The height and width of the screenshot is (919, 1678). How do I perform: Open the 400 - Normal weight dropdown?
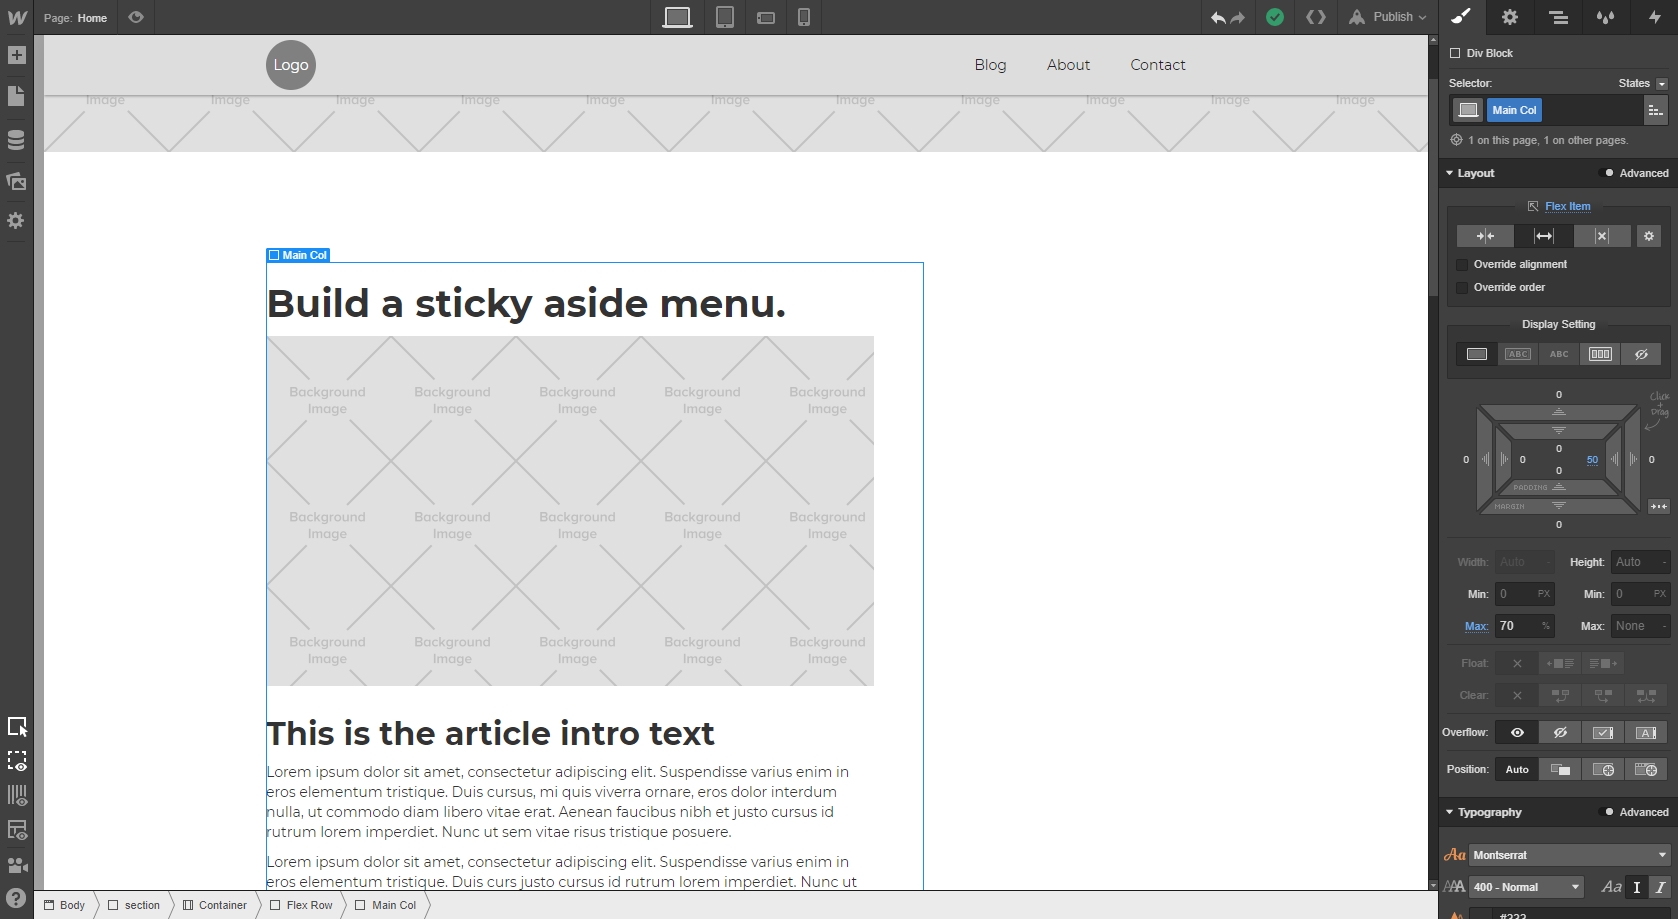click(x=1526, y=887)
